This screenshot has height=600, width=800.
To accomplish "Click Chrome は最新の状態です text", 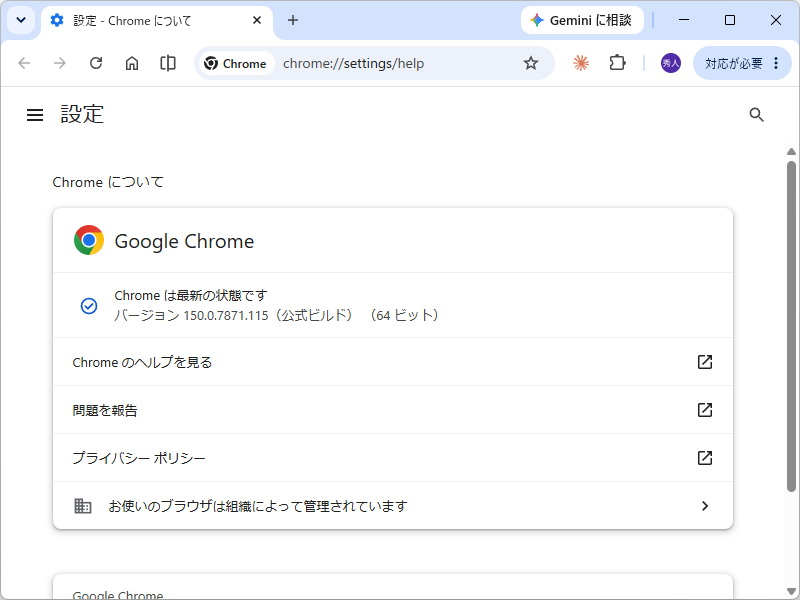I will point(190,295).
